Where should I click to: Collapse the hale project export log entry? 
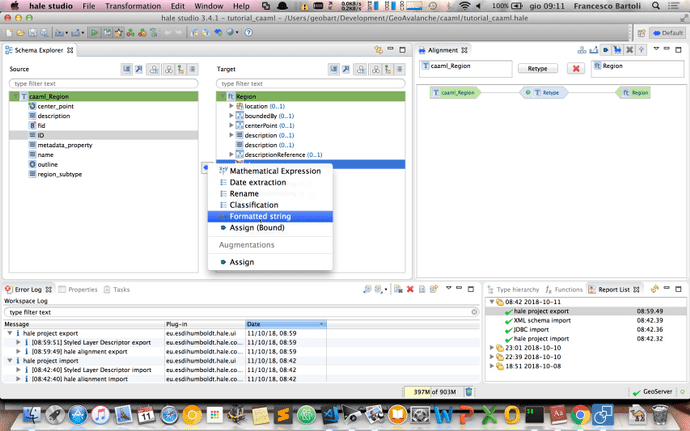(x=9, y=333)
